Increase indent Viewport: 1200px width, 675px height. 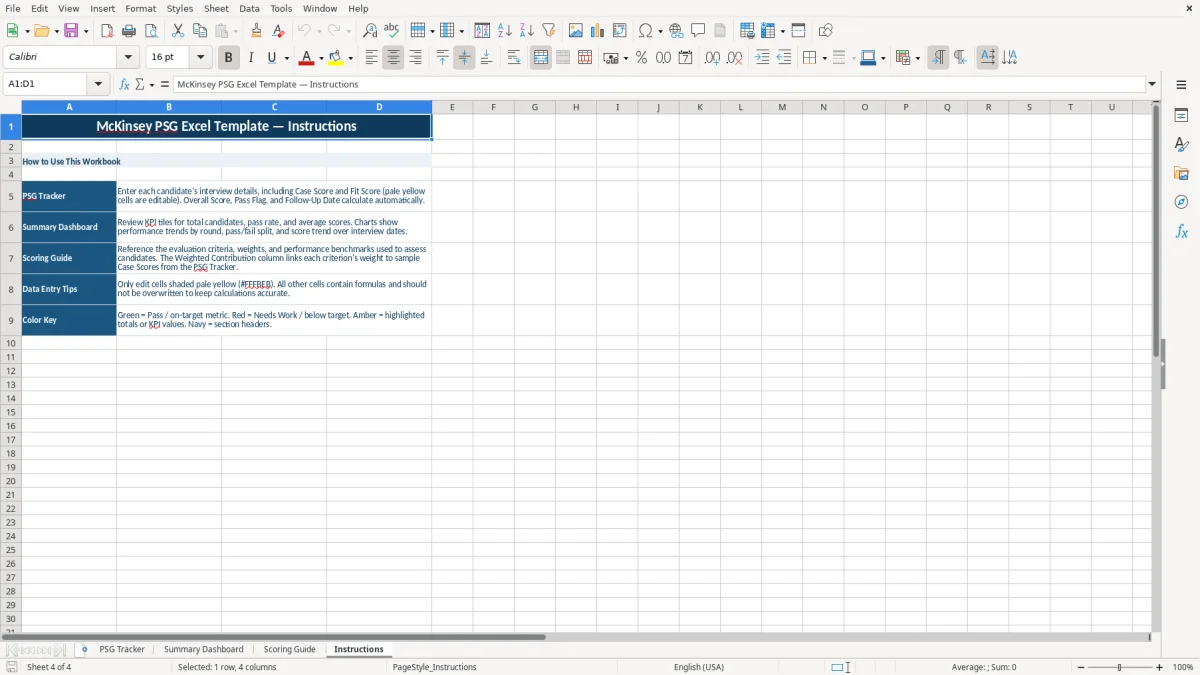tap(762, 58)
